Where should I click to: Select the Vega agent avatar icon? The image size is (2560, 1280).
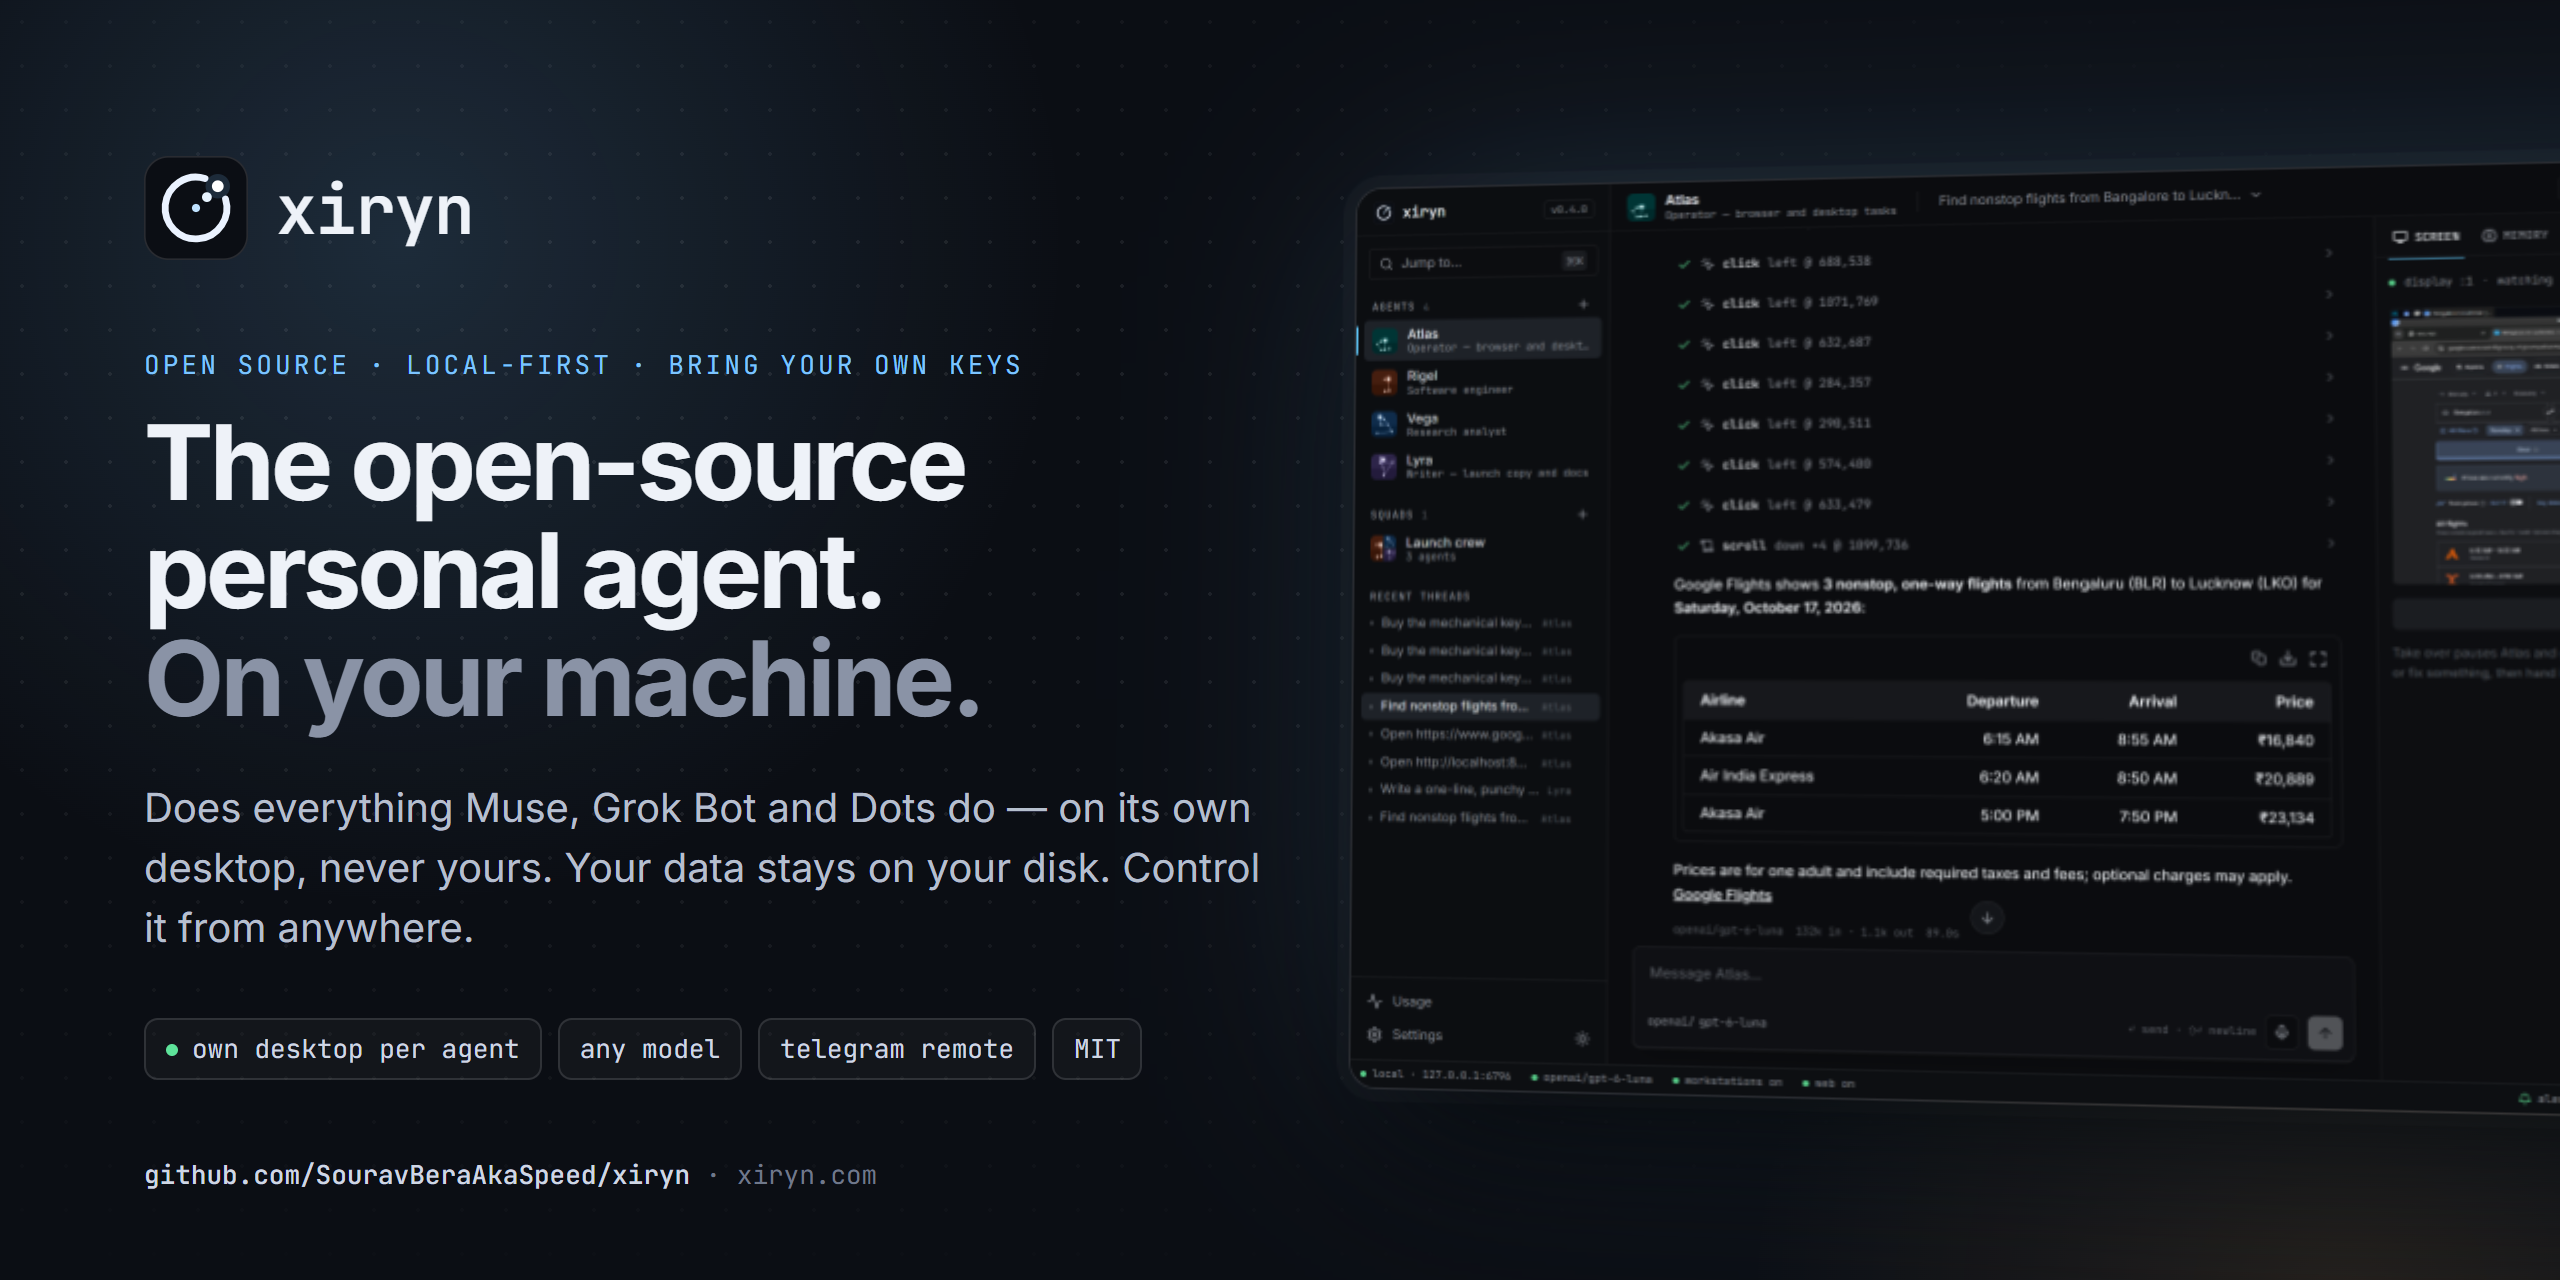pyautogui.click(x=1384, y=424)
